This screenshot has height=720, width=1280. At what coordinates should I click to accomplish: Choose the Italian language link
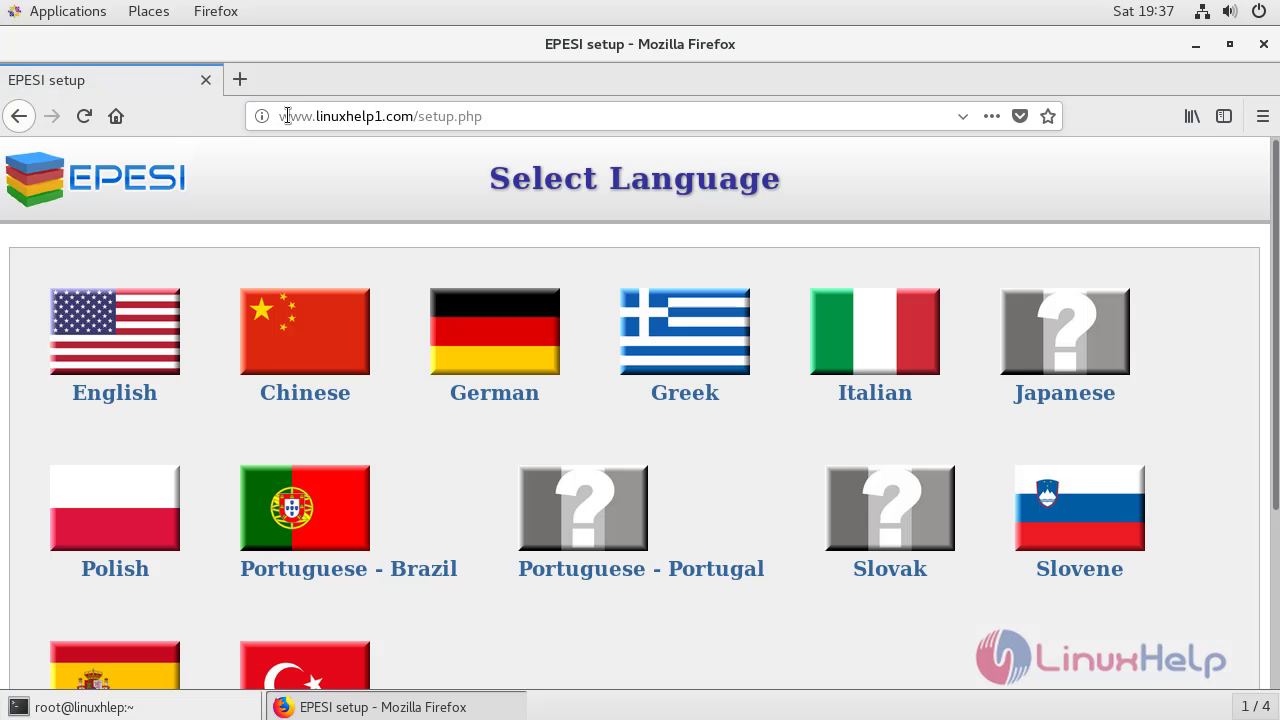click(x=875, y=393)
